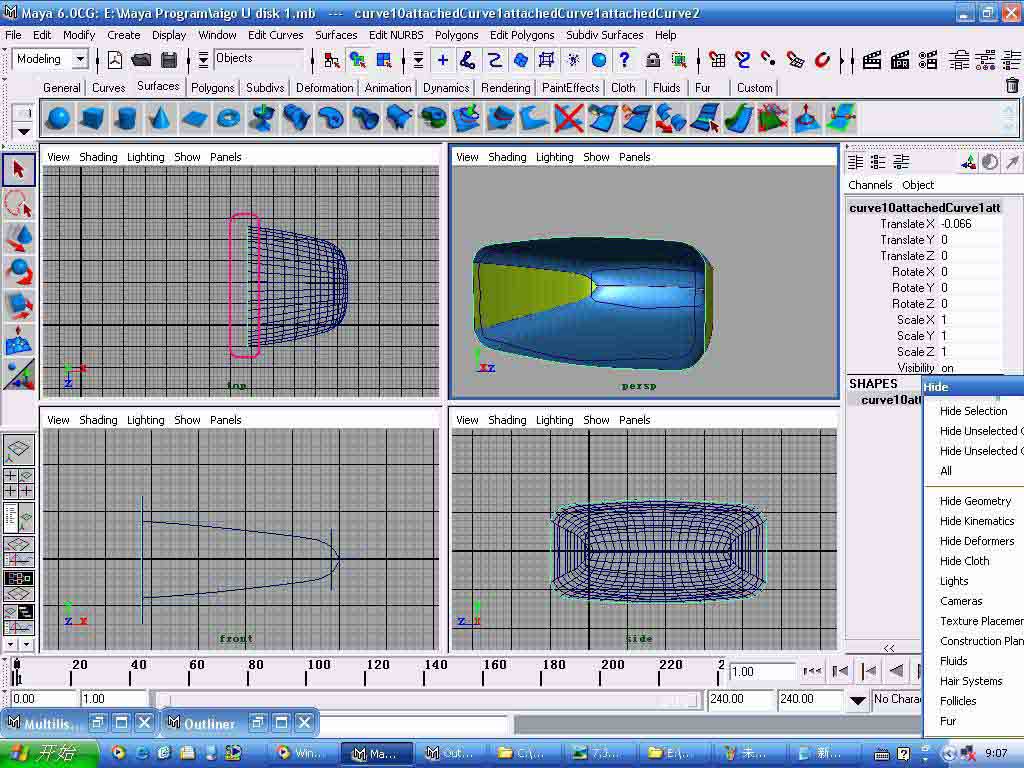Screen dimensions: 1024x768
Task: Click the first clapperboard render icon
Action: [872, 60]
